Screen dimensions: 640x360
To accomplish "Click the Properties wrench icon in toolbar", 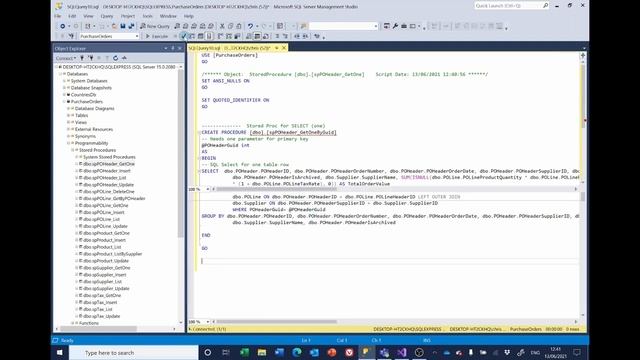I will click(395, 26).
